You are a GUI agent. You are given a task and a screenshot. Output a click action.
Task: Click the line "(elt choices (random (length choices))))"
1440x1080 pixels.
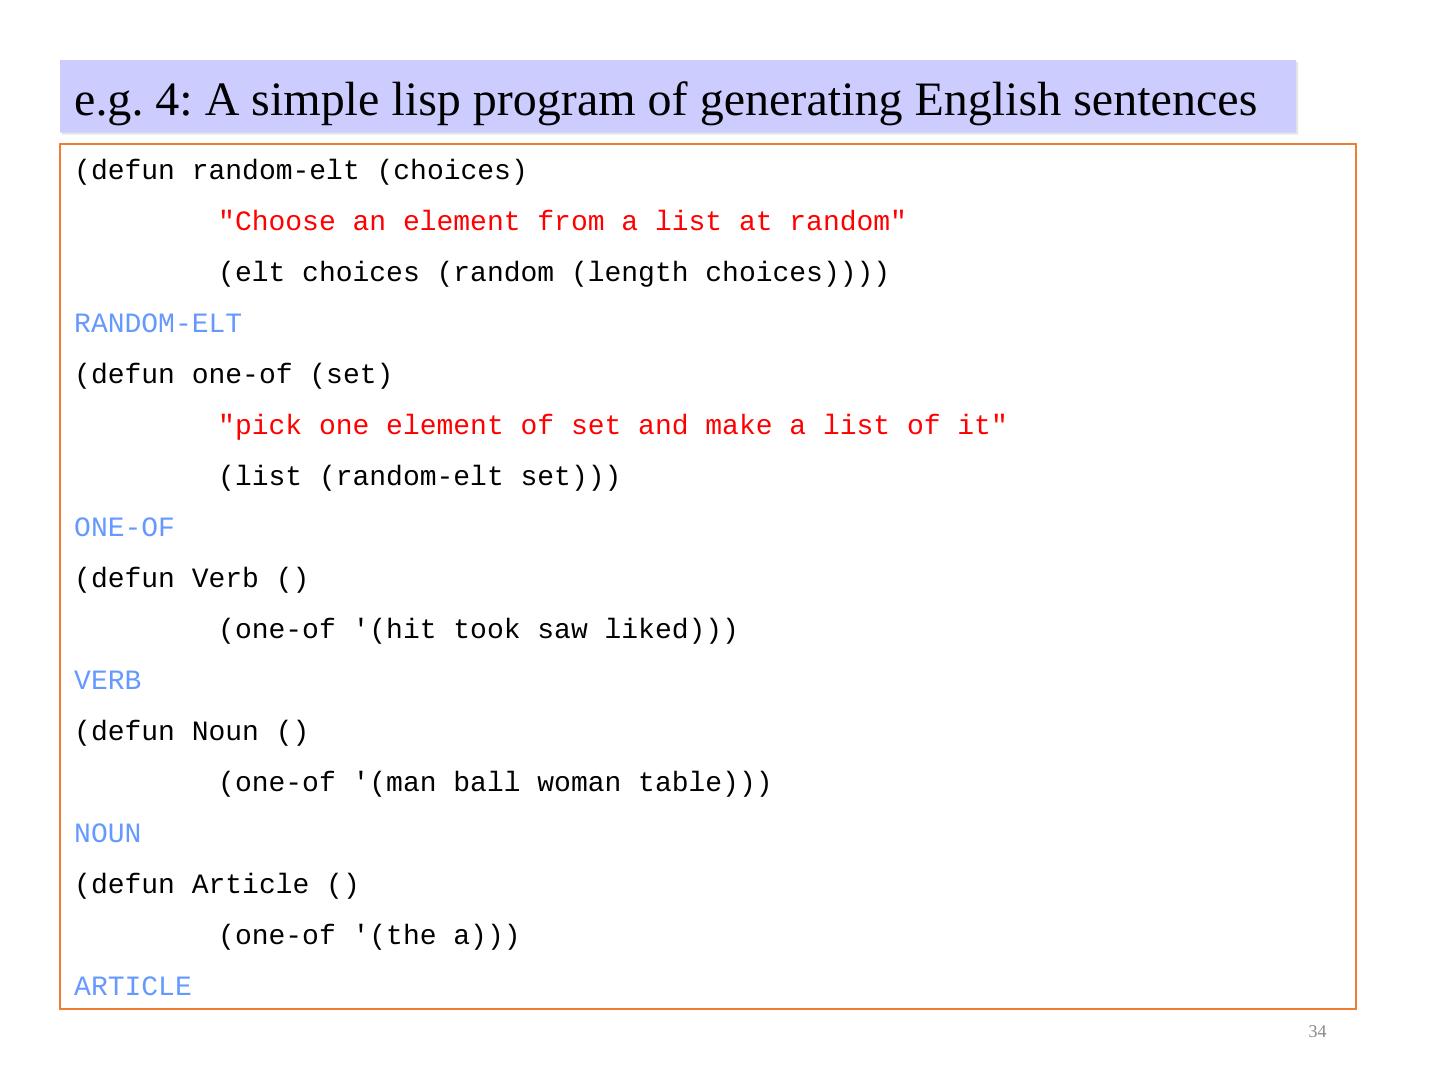point(554,273)
